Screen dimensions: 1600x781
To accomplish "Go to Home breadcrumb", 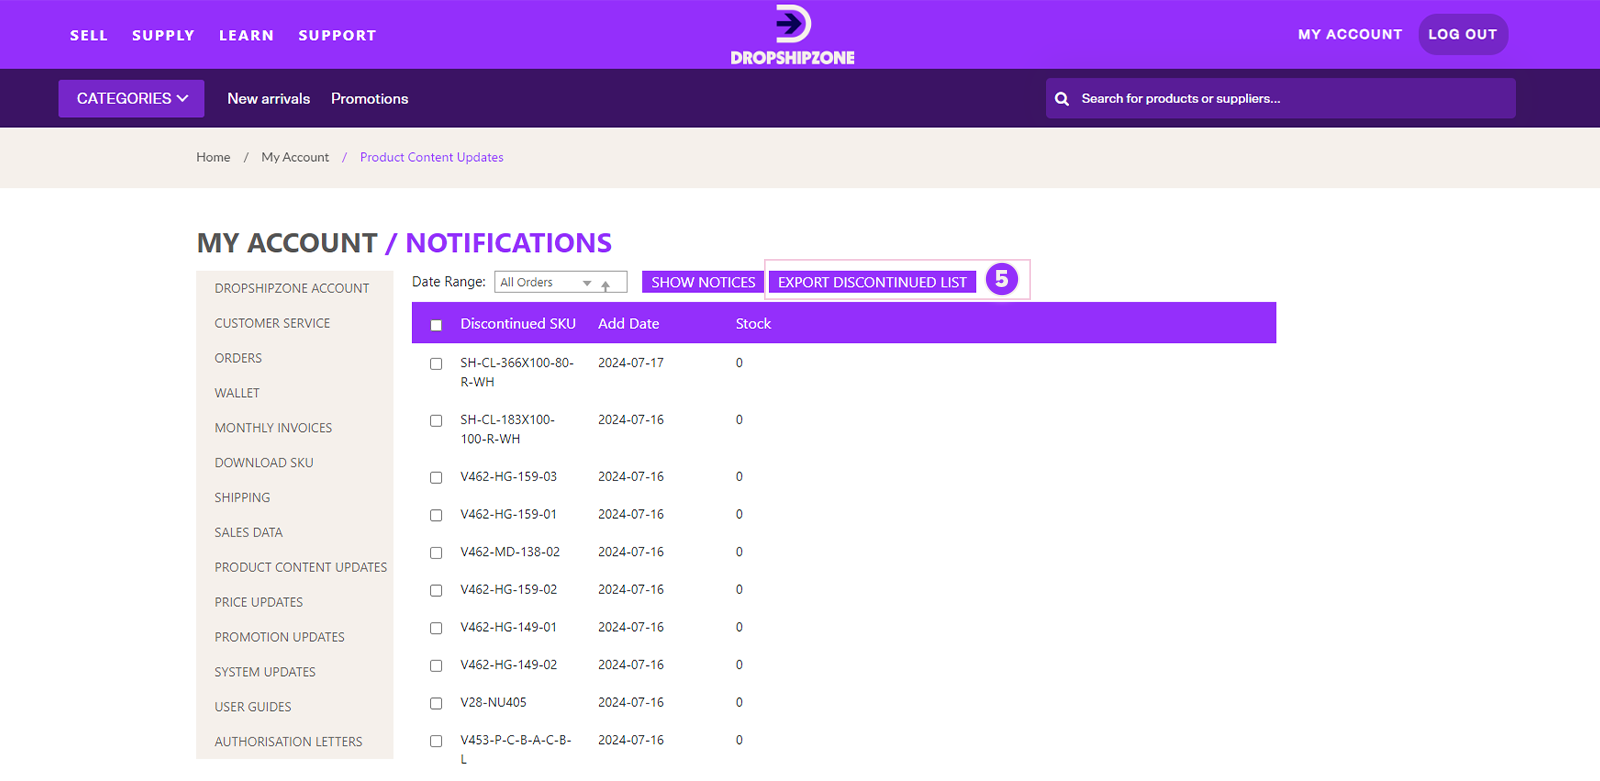I will 213,158.
